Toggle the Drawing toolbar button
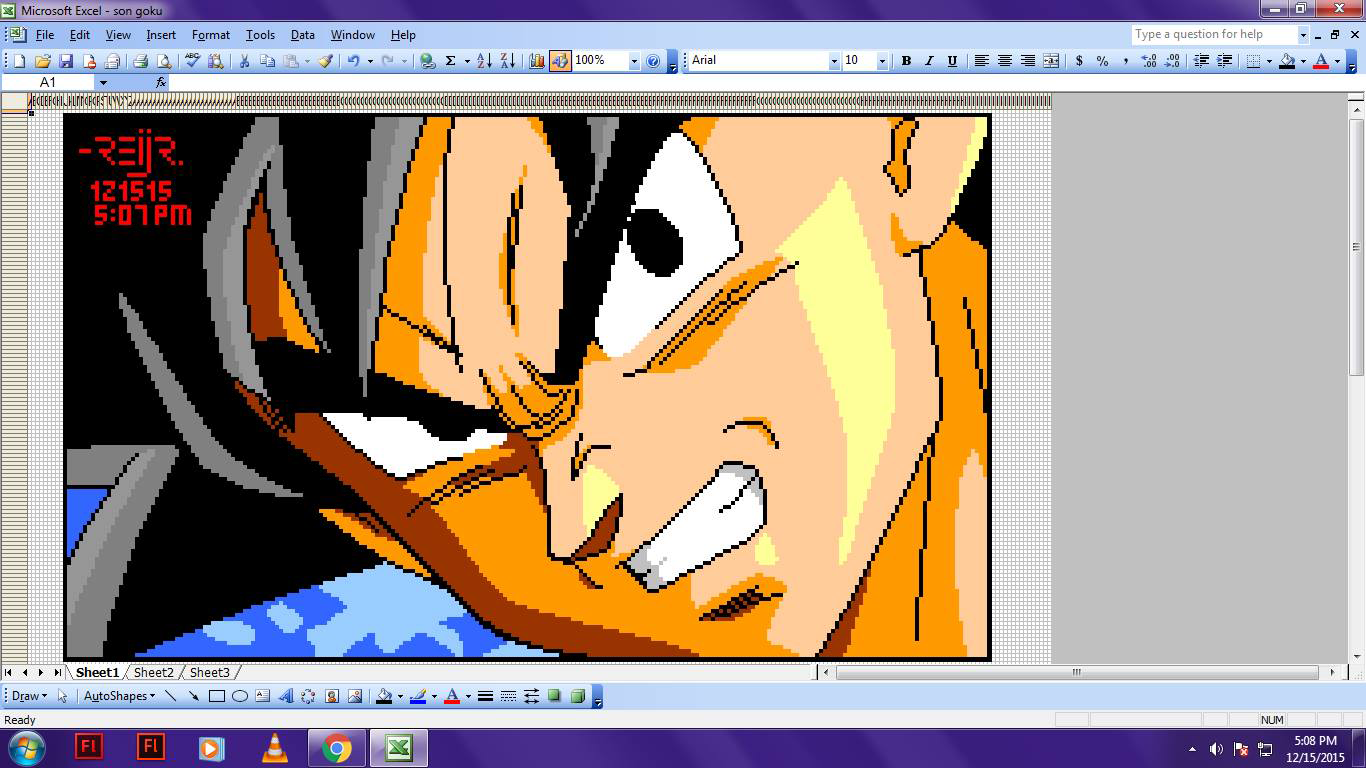Viewport: 1366px width, 768px height. click(x=560, y=61)
